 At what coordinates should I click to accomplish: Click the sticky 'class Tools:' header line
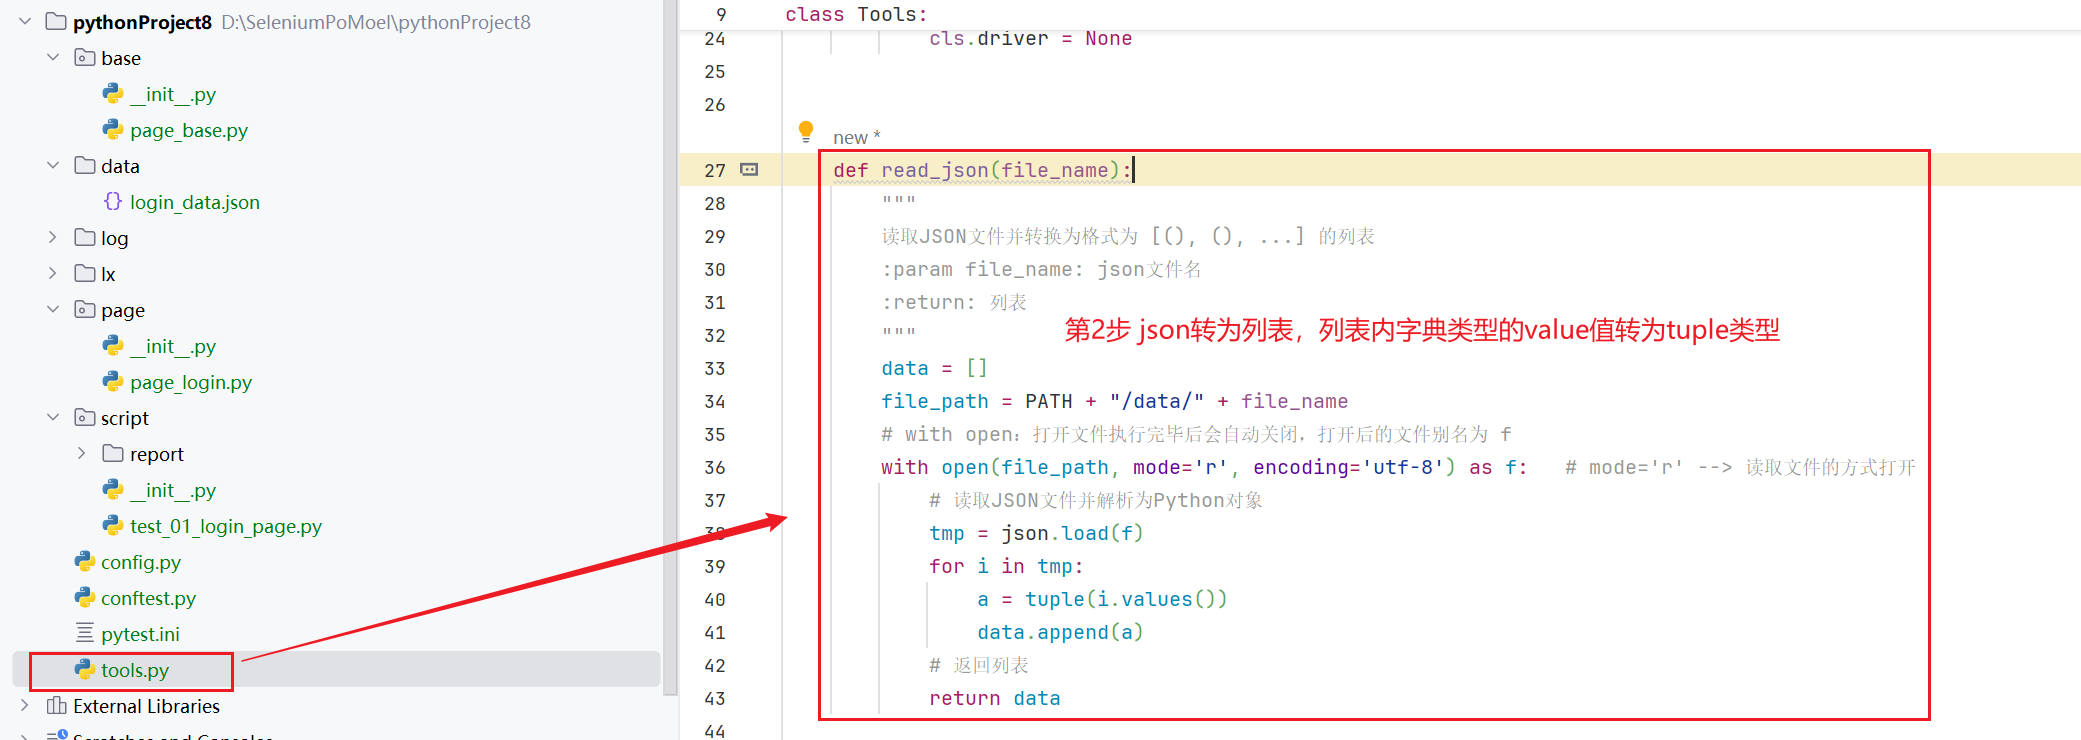click(856, 14)
